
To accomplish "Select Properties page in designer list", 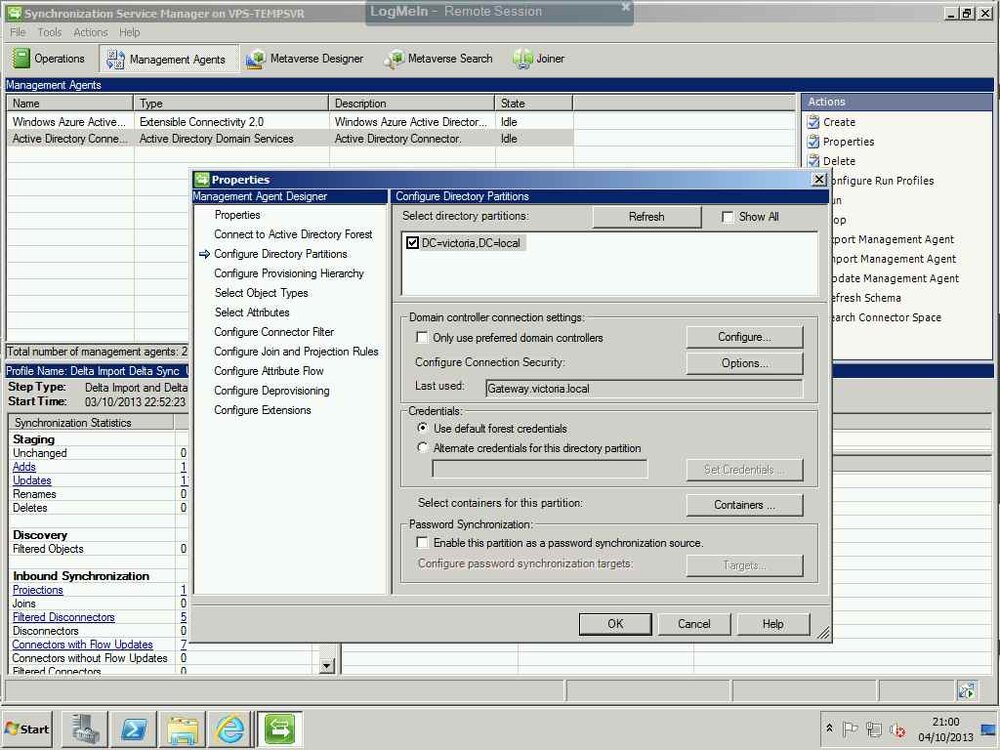I will click(237, 215).
